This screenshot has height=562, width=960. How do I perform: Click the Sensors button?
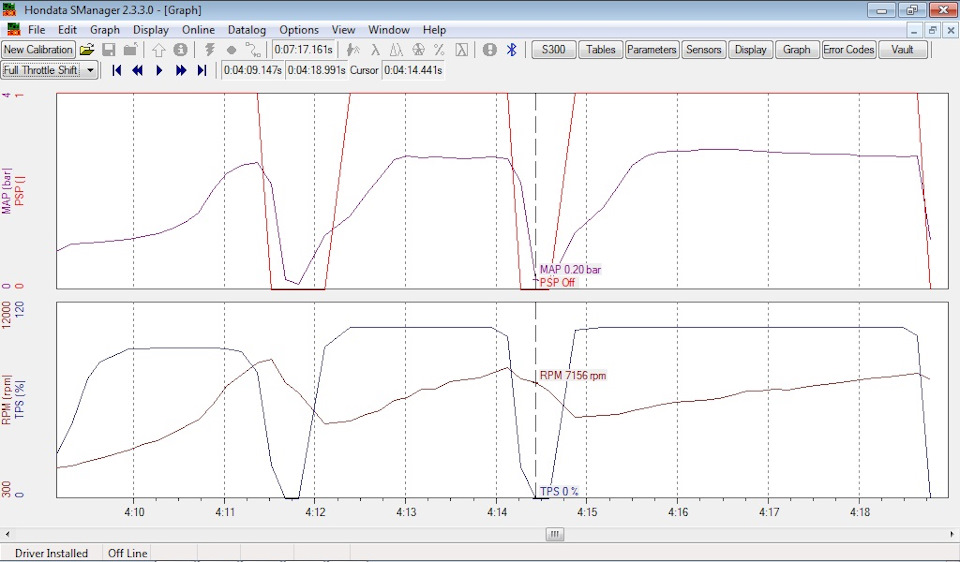pyautogui.click(x=703, y=50)
